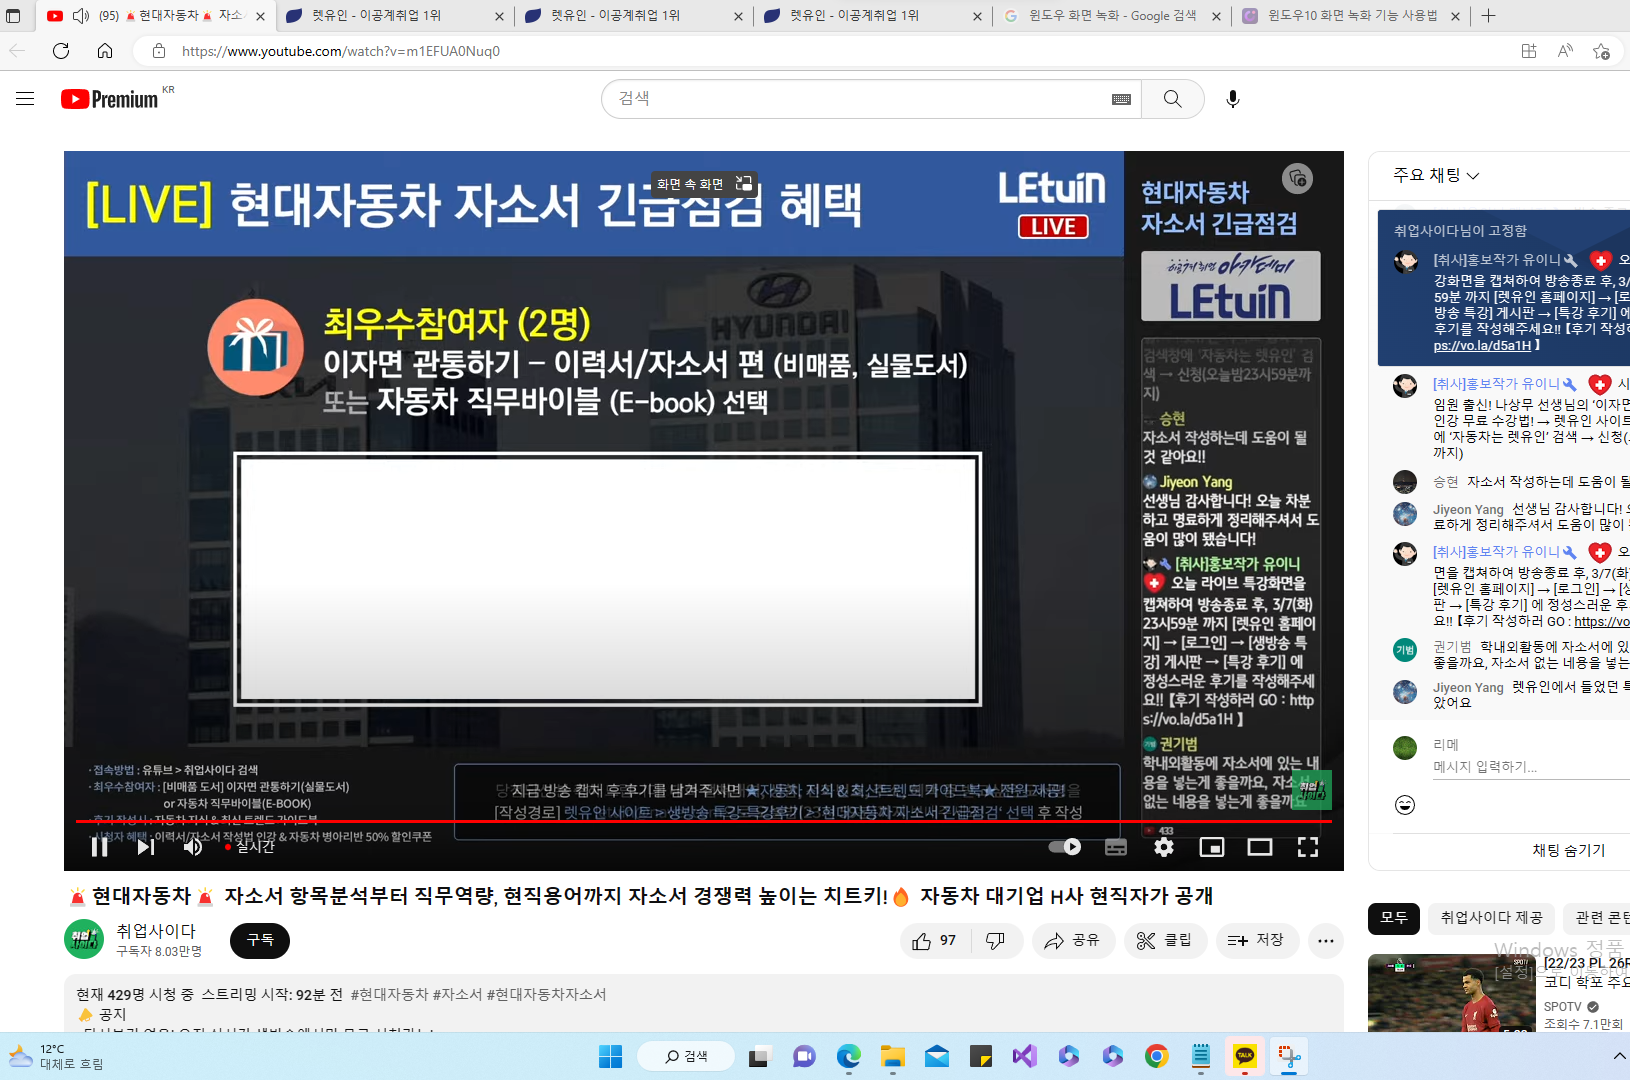1630x1080 pixels.
Task: Select the 취업사이다 제공 filter chip
Action: (x=1491, y=917)
